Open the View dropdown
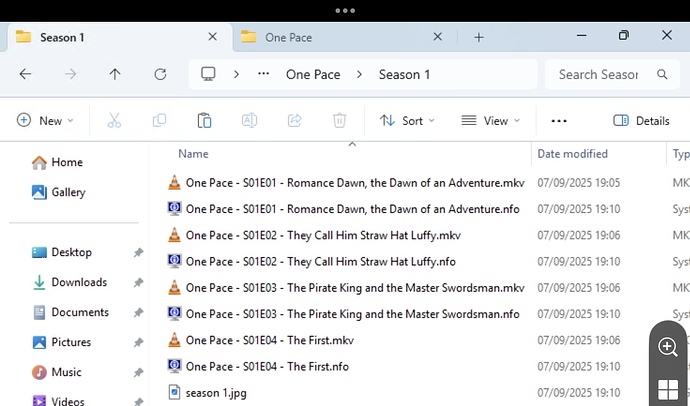Viewport: 690px width, 406px height. click(x=490, y=121)
